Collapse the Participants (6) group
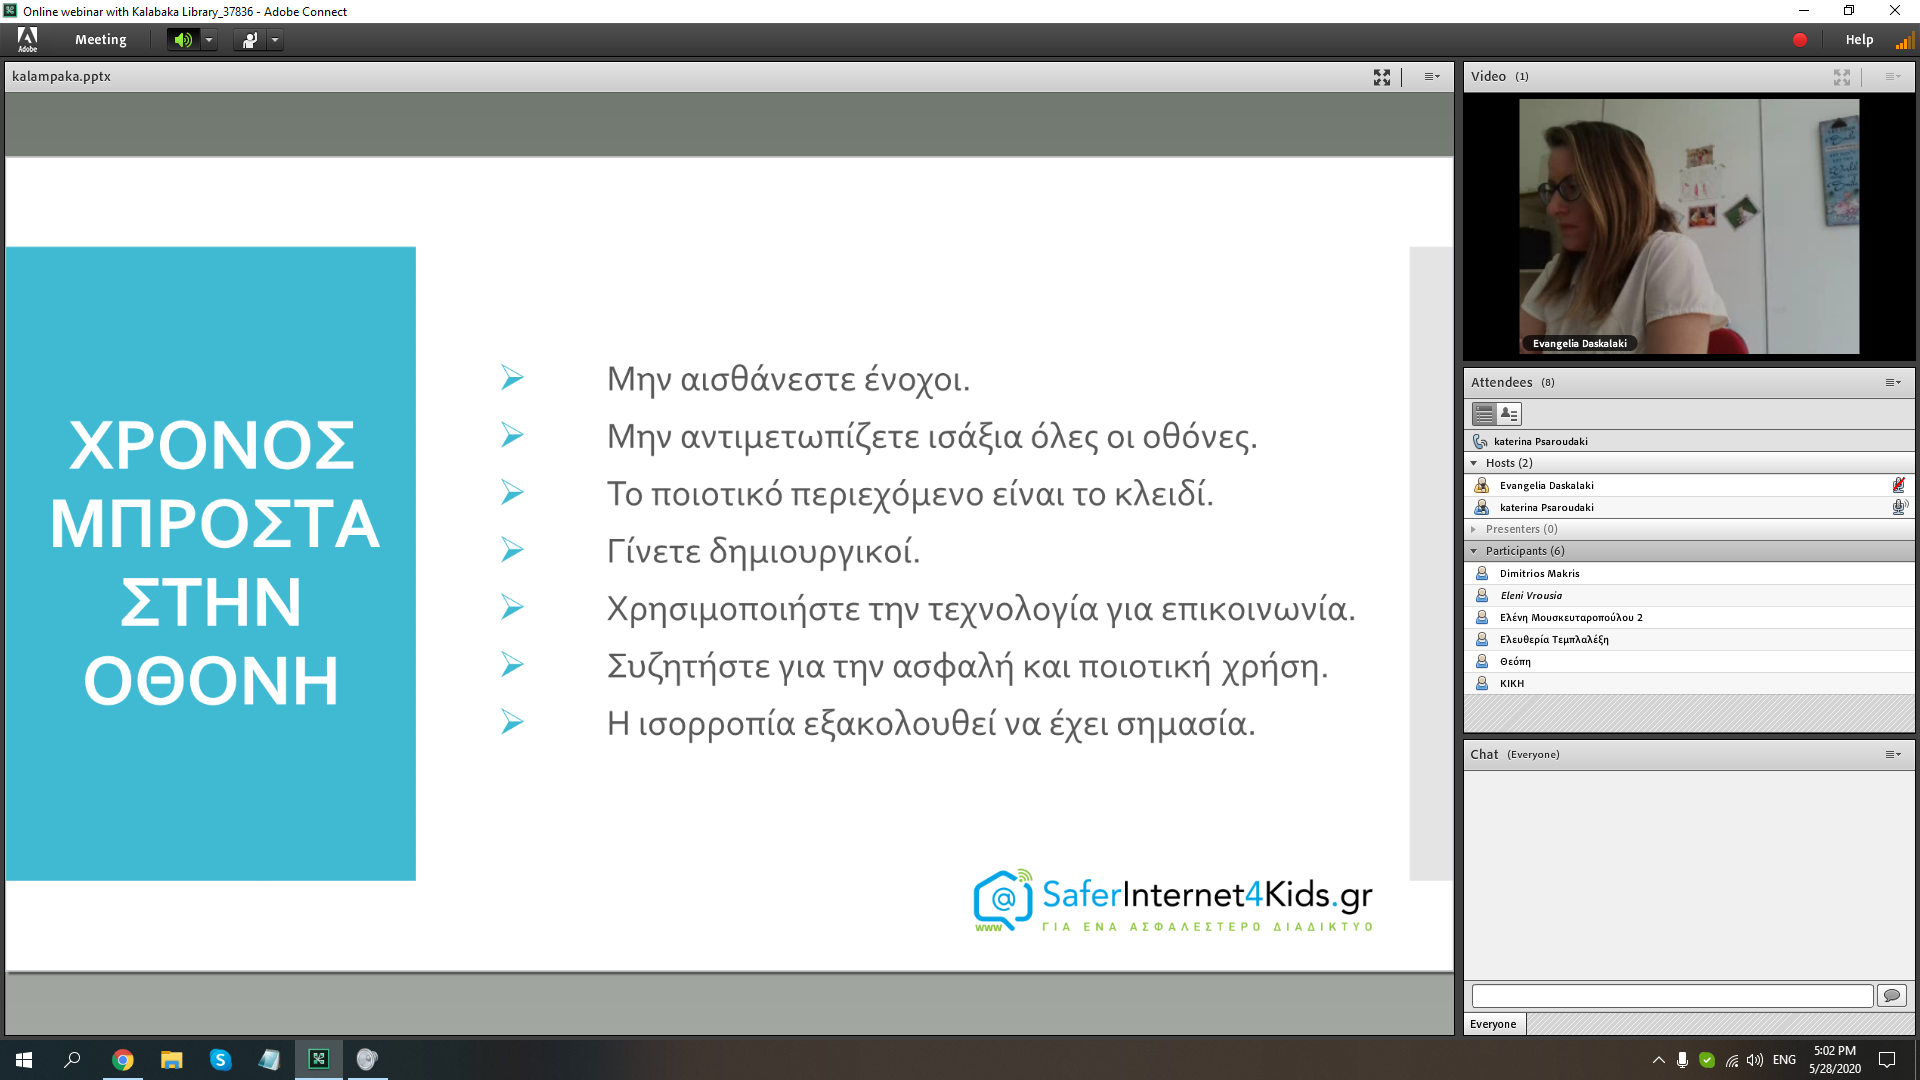Screen dimensions: 1920x1080 coord(1474,551)
